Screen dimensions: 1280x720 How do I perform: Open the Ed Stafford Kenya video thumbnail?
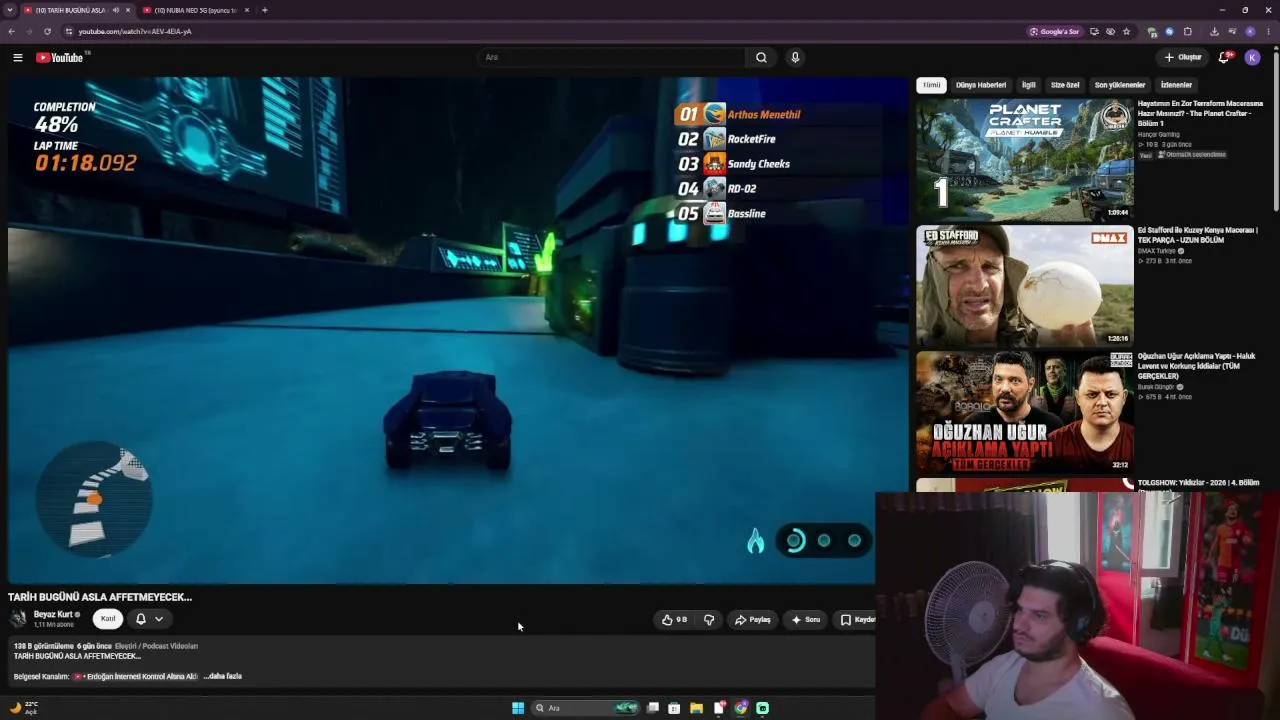click(x=1025, y=286)
